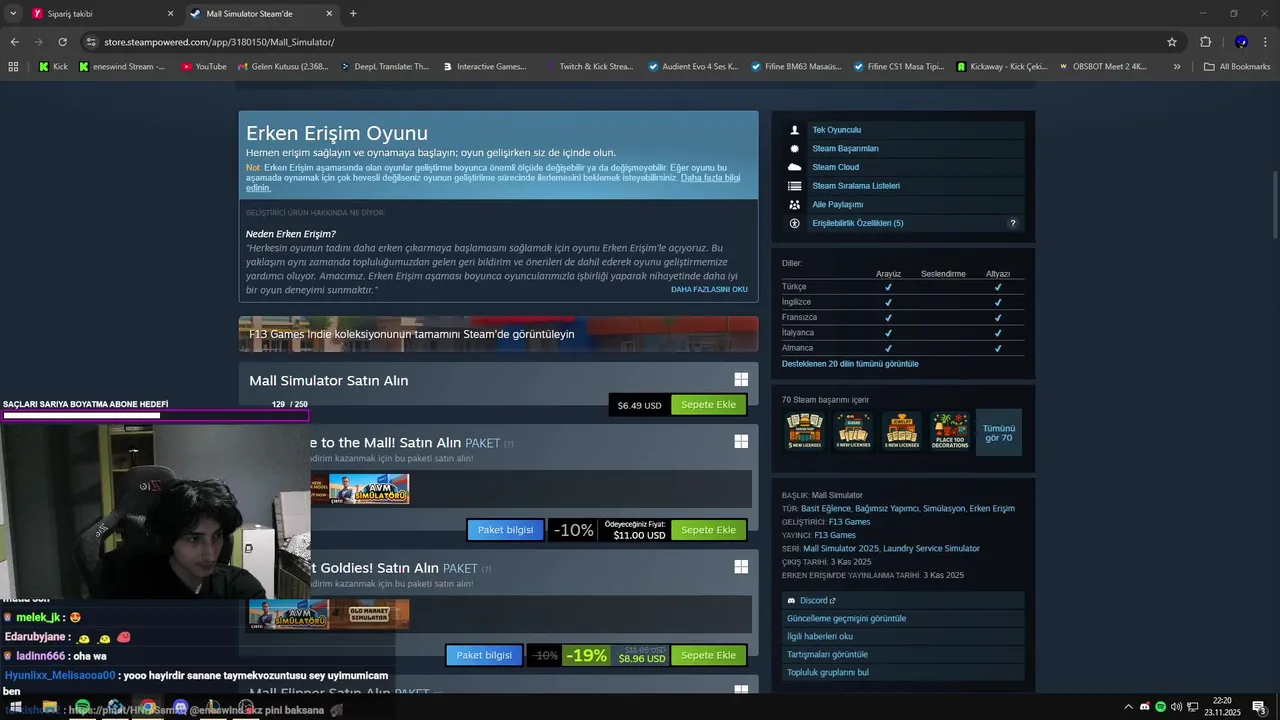Click the Simülasyon genre link
Image resolution: width=1280 pixels, height=720 pixels.
point(943,508)
